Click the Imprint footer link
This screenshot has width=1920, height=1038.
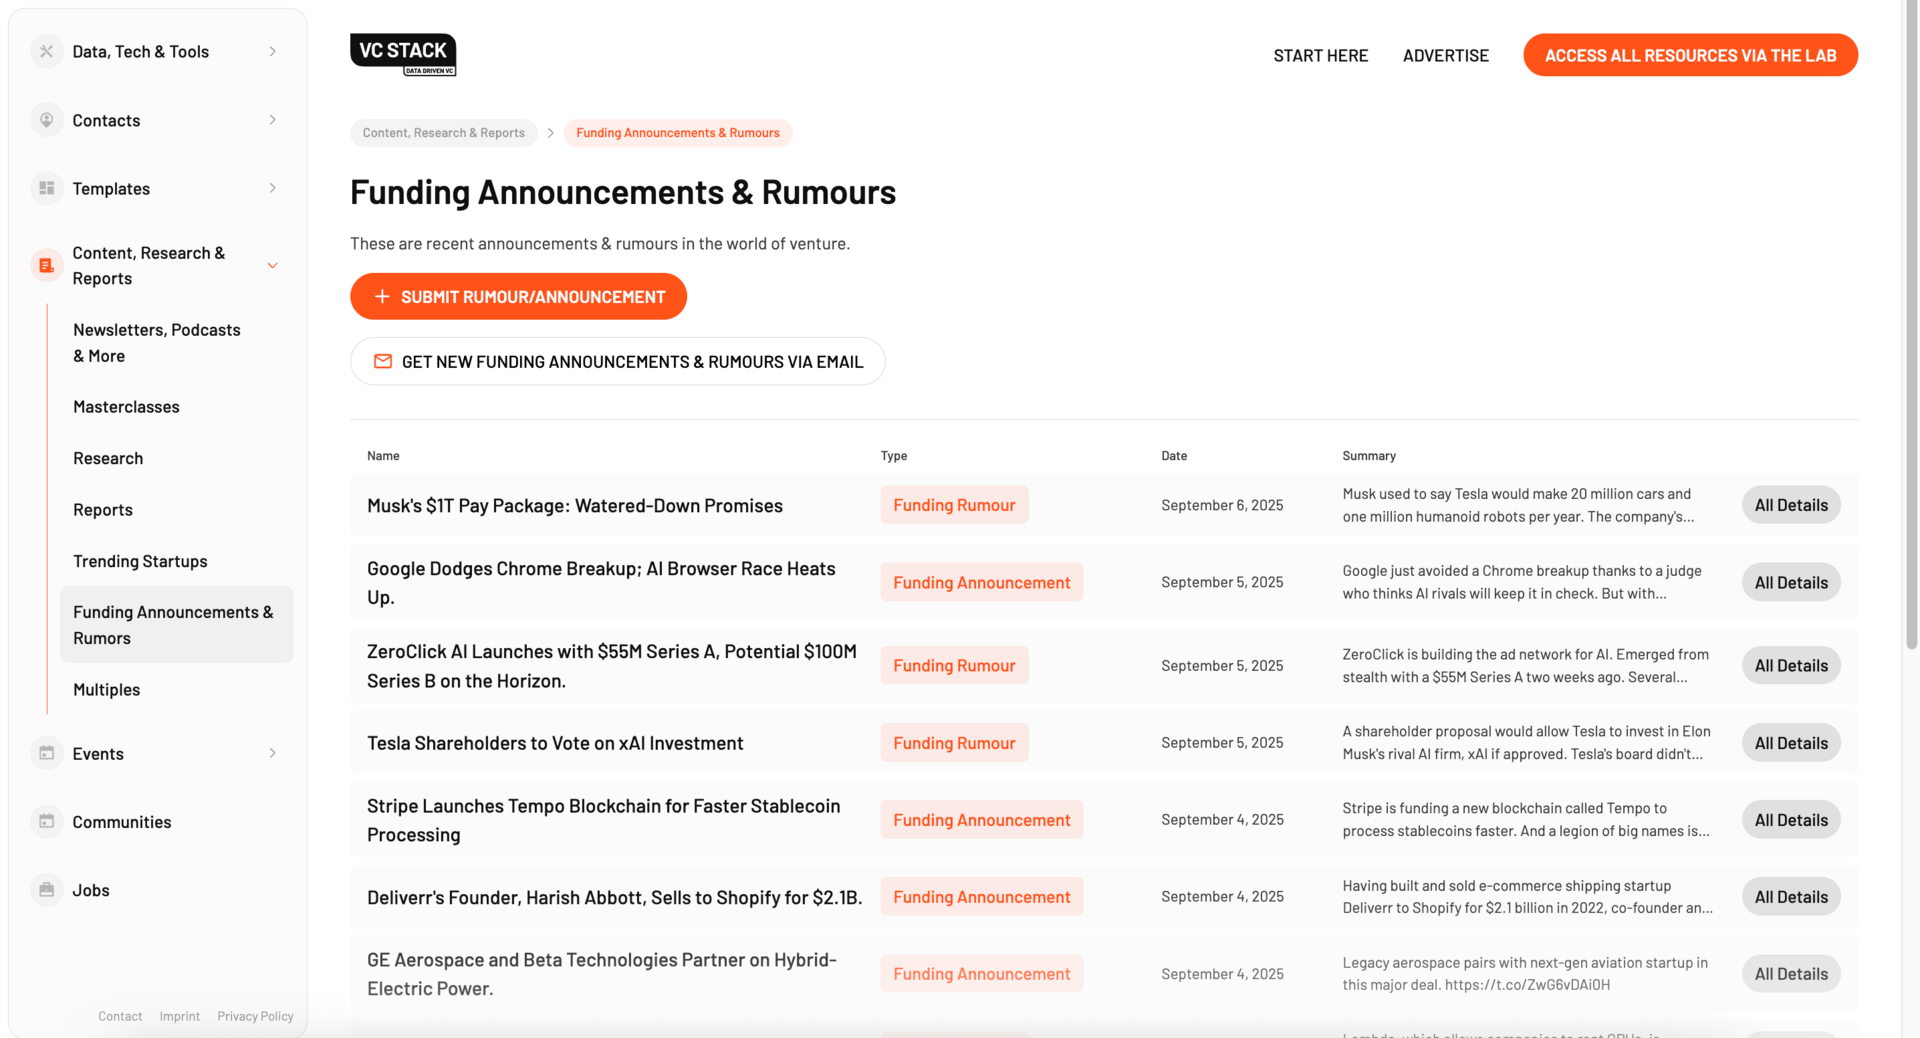180,1016
